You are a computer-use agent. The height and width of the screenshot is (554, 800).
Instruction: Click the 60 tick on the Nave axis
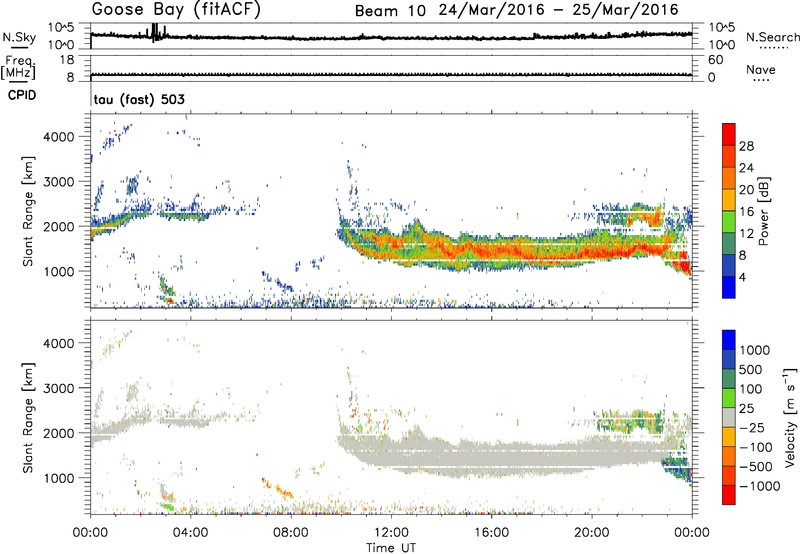715,60
